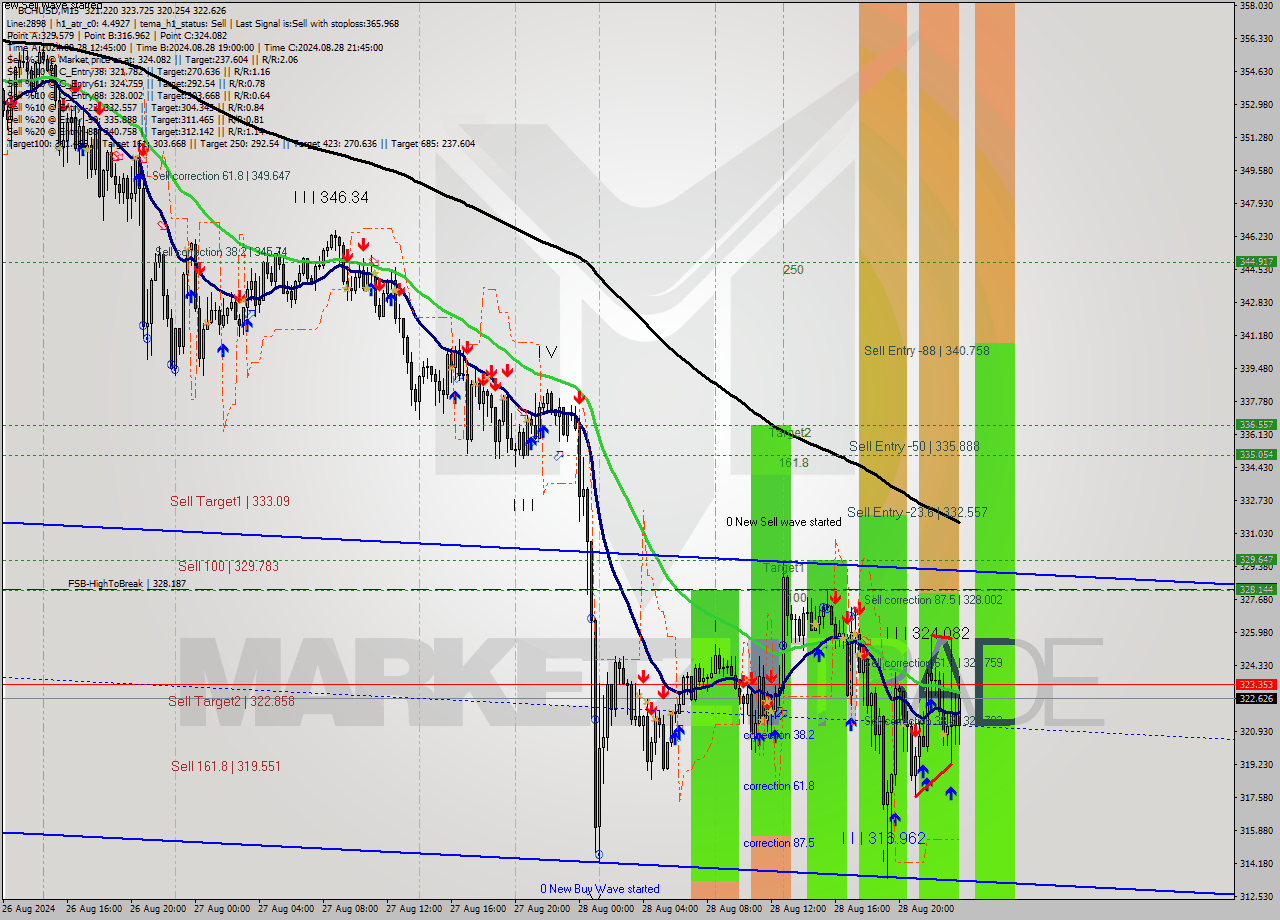1280x920 pixels.
Task: Click the 'I I I 346.34' wave label
Action: click(x=331, y=198)
